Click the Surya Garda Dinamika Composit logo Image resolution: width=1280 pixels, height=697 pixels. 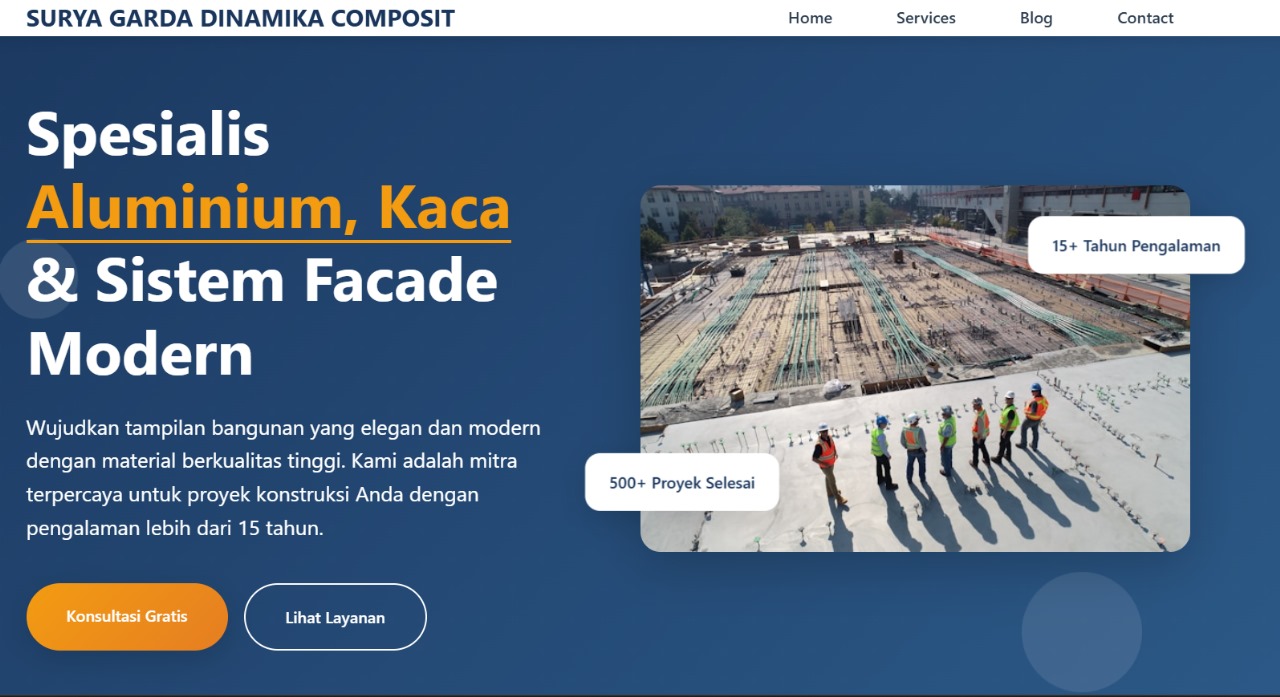240,18
